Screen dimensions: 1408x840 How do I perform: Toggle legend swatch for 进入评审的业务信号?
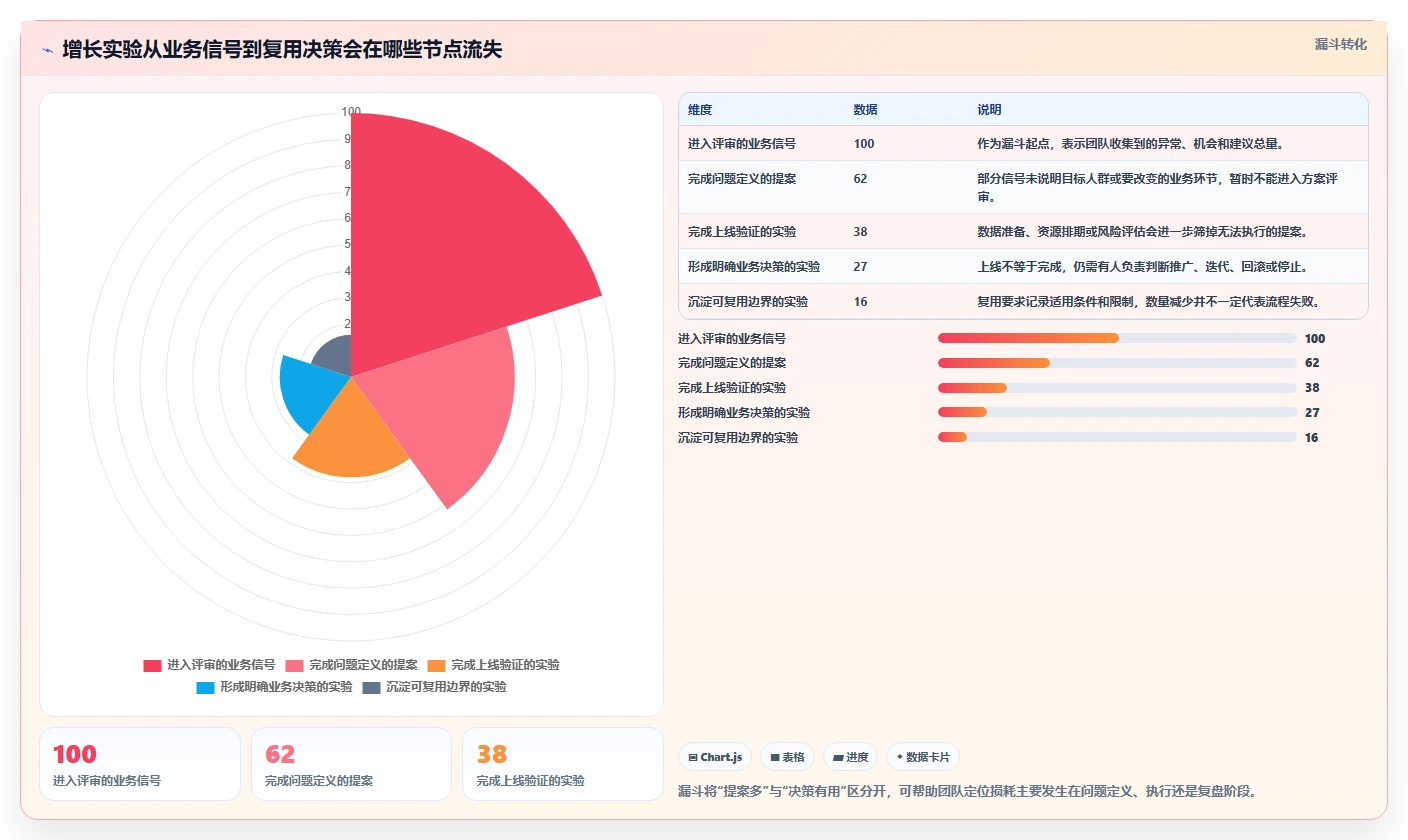pyautogui.click(x=152, y=665)
